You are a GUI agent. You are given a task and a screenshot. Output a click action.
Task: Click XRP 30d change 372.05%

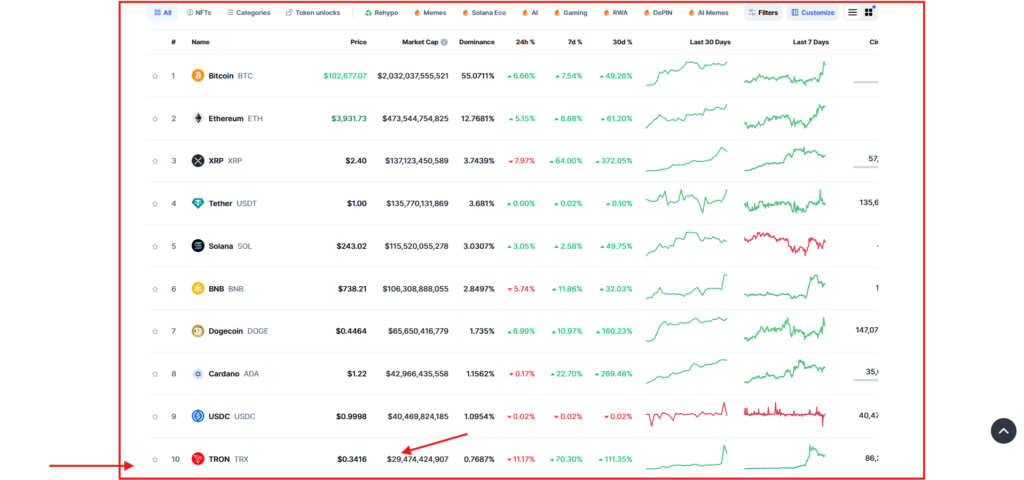615,161
